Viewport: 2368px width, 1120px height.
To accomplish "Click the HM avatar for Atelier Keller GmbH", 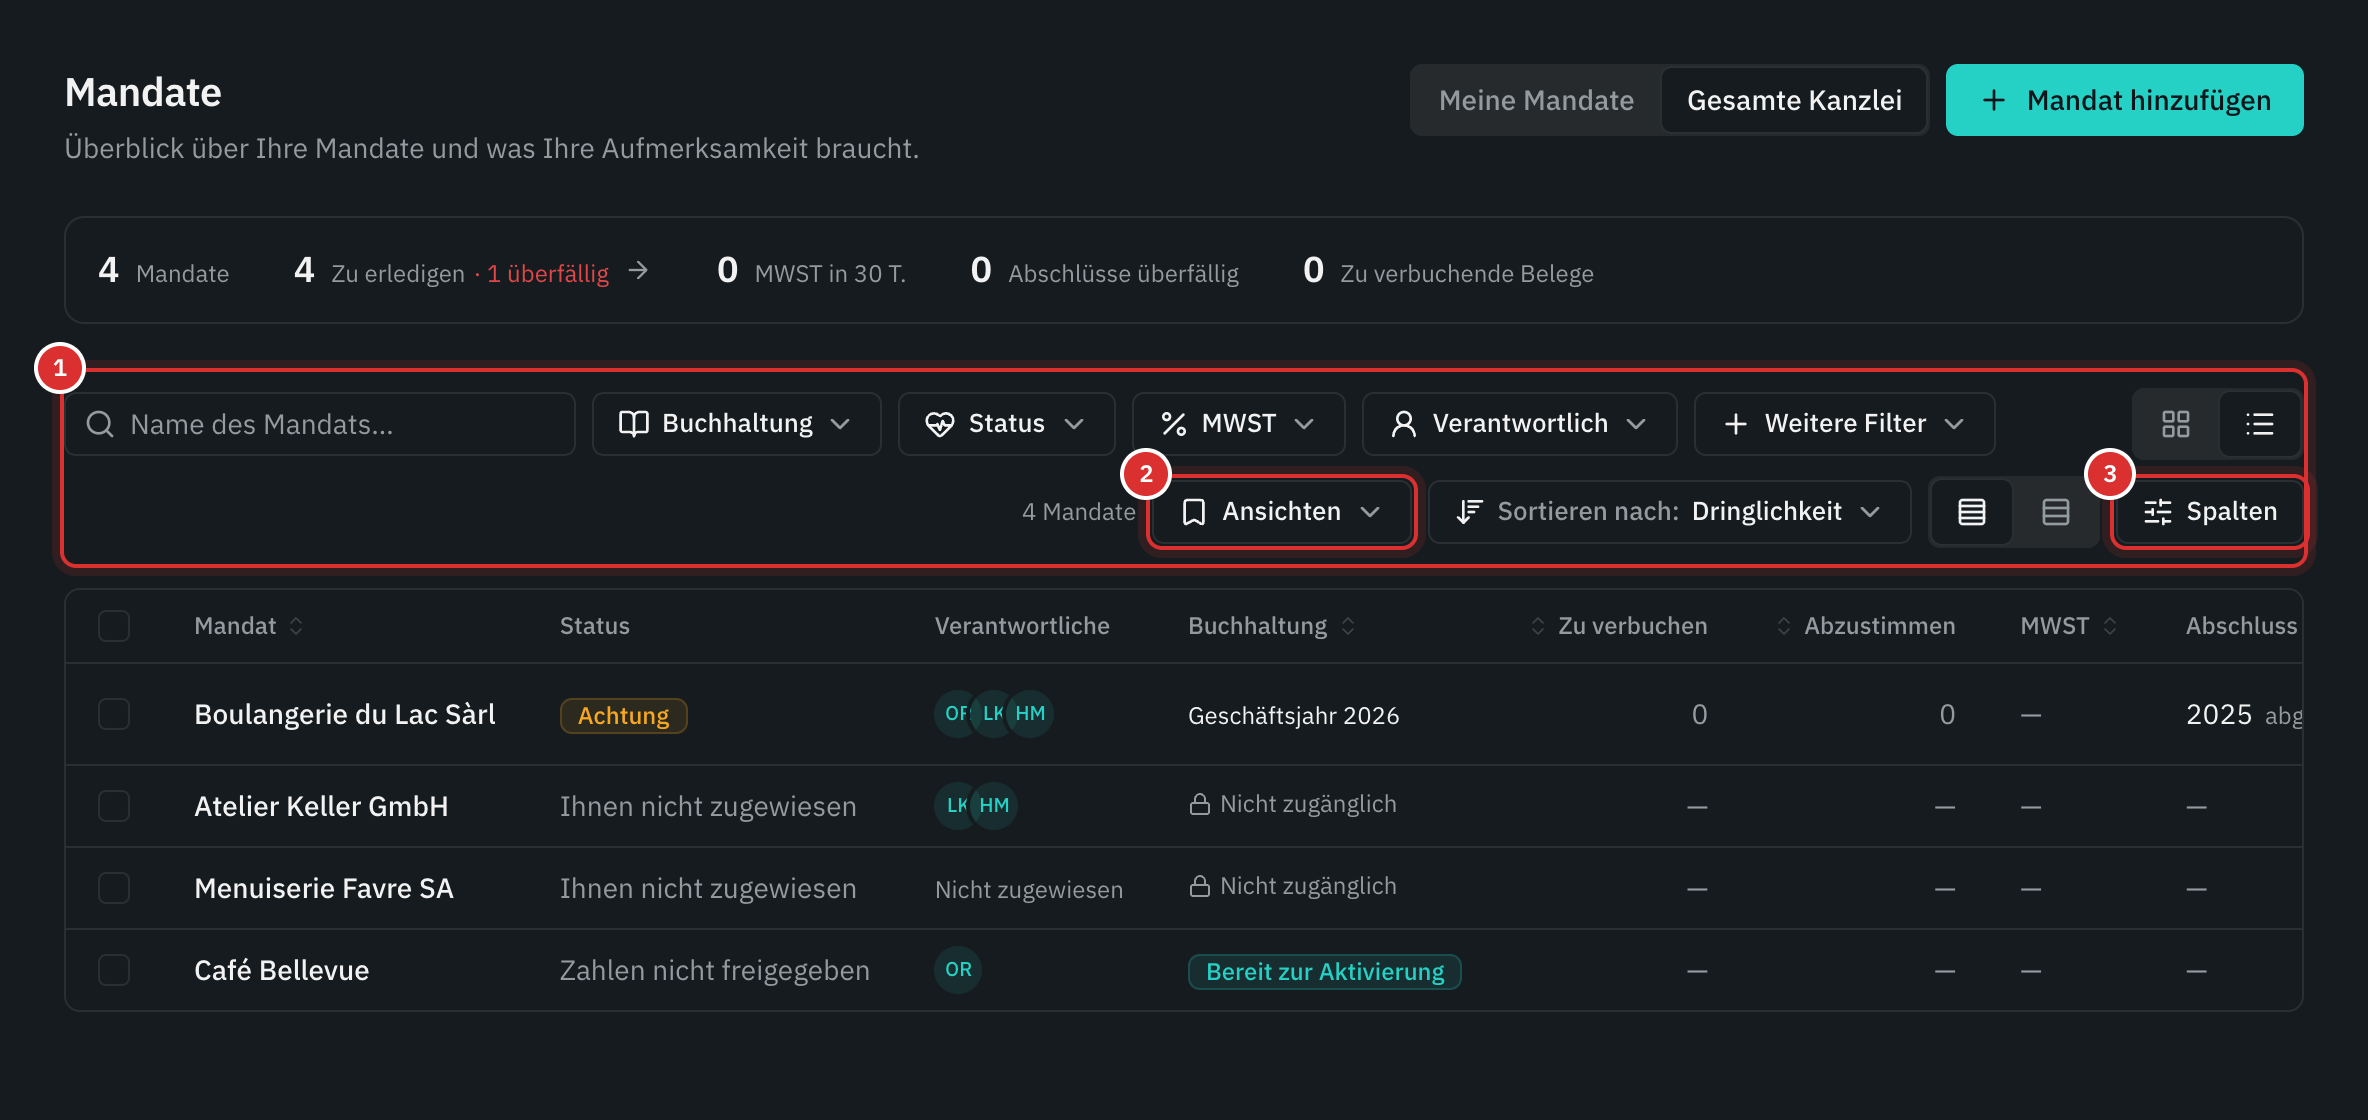I will pos(994,805).
